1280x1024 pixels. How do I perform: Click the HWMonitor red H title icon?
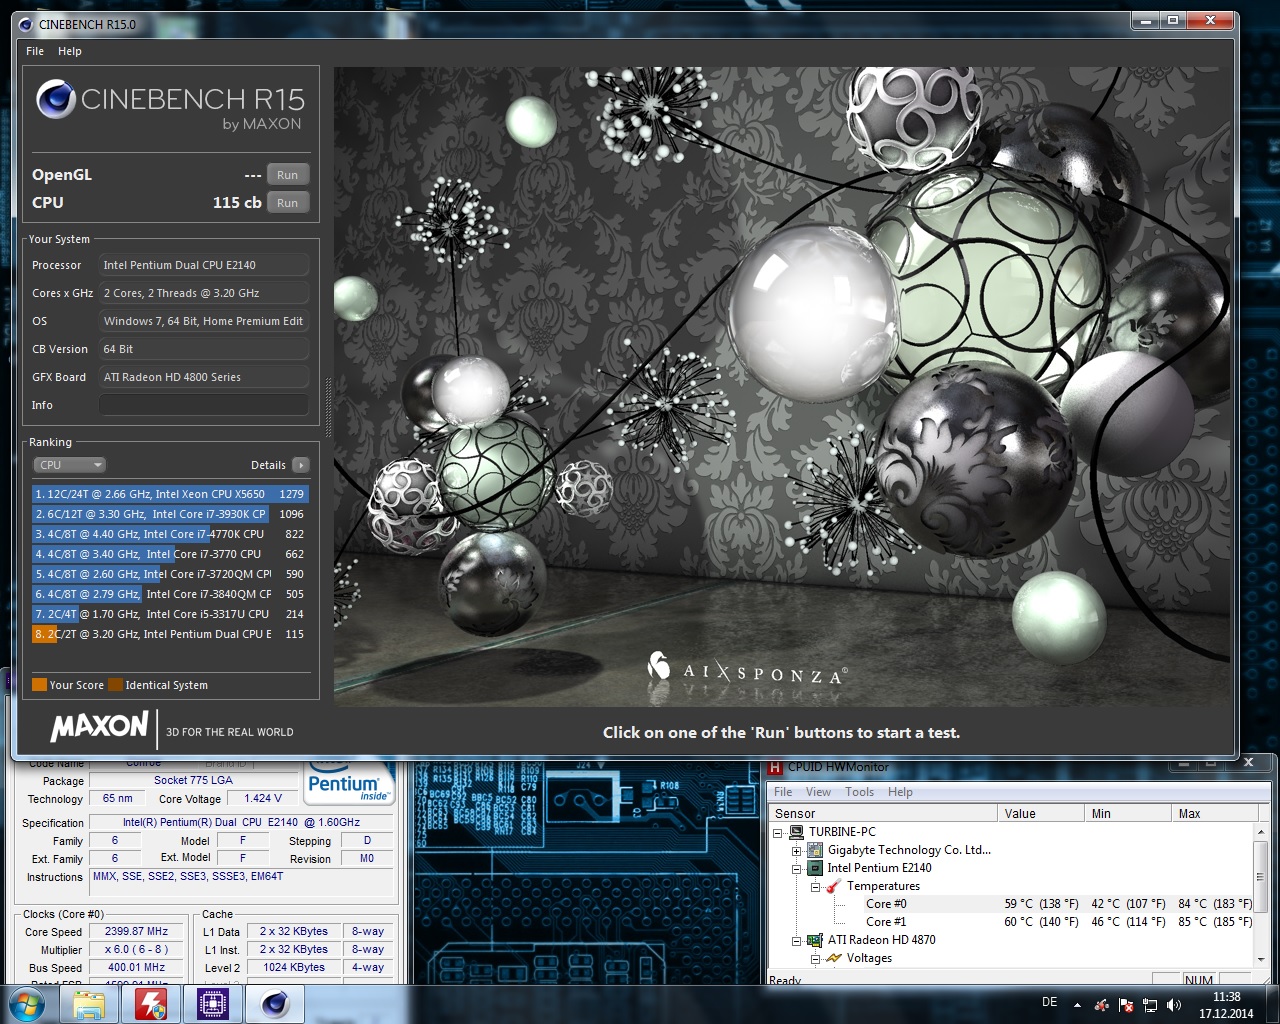tap(776, 767)
